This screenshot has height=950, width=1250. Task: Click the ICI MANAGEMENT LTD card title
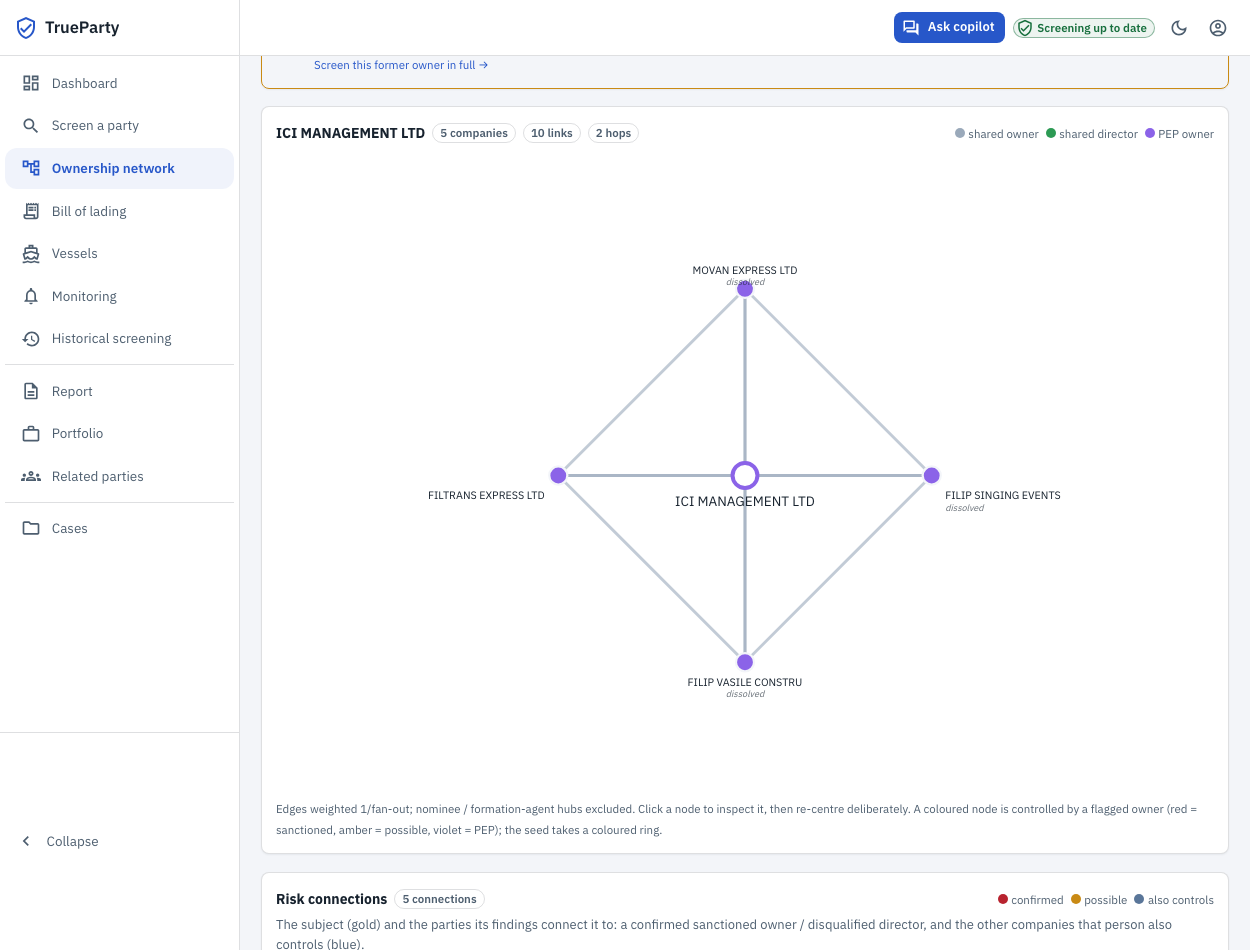350,133
